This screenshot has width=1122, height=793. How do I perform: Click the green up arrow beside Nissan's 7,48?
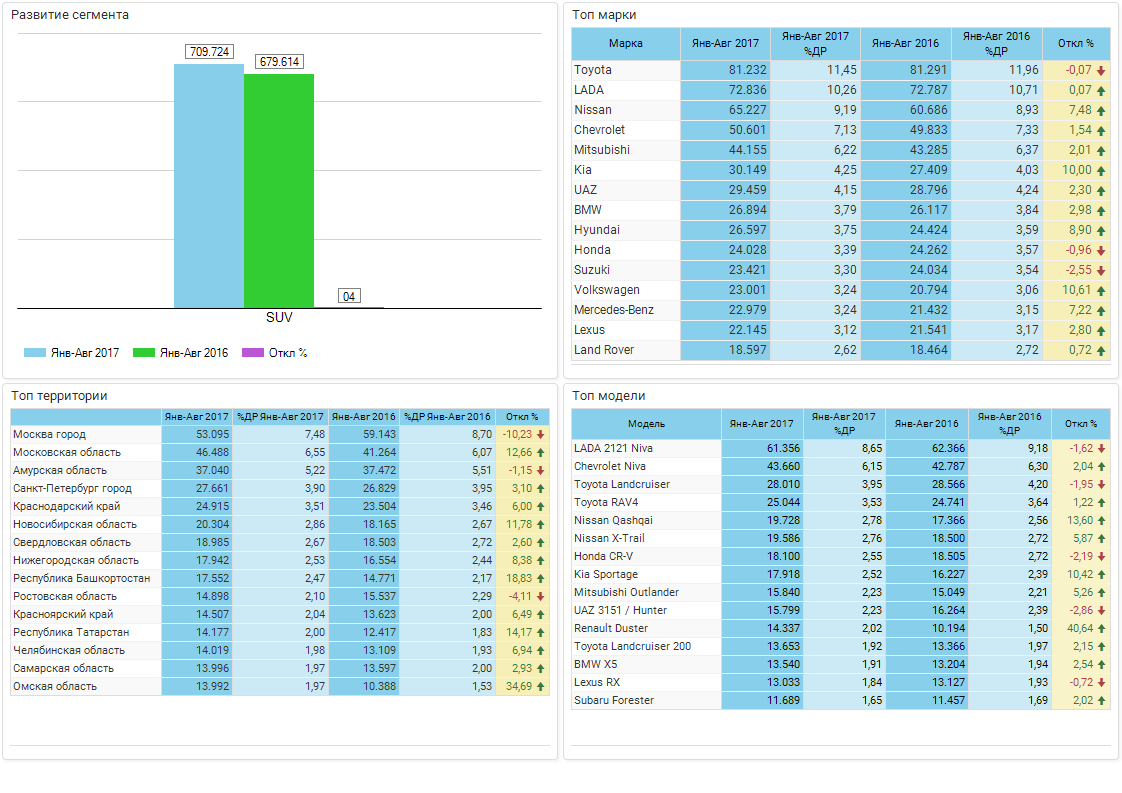click(1101, 111)
